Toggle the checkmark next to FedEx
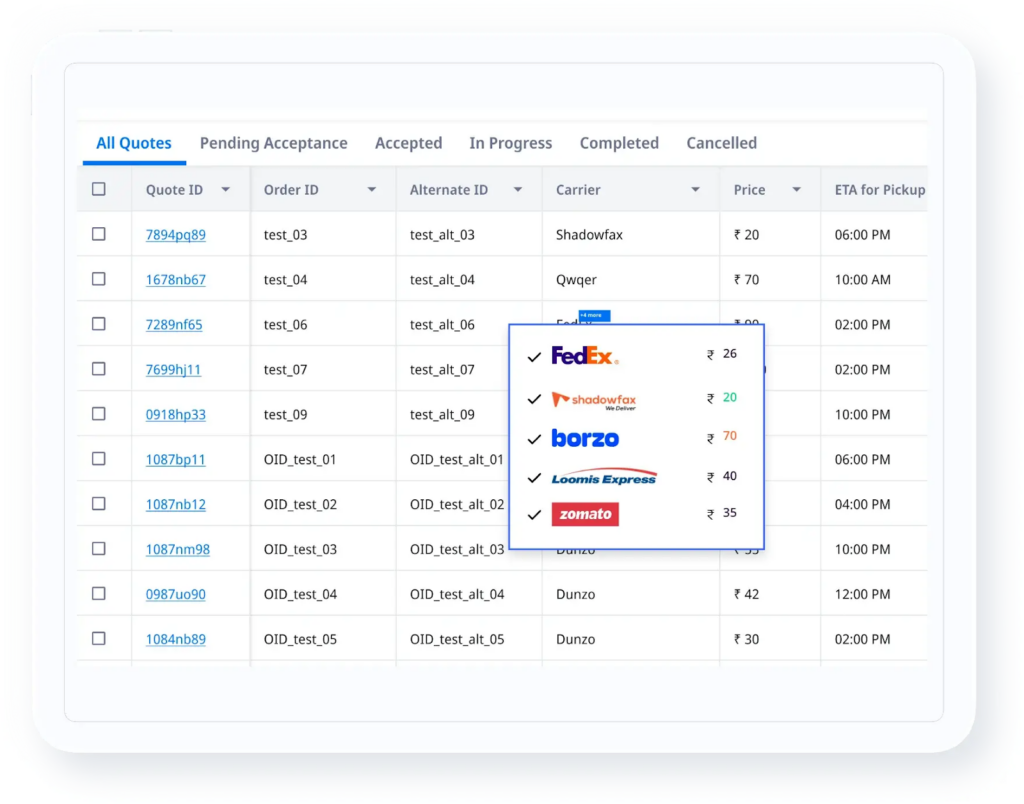This screenshot has height=804, width=1024. [534, 355]
